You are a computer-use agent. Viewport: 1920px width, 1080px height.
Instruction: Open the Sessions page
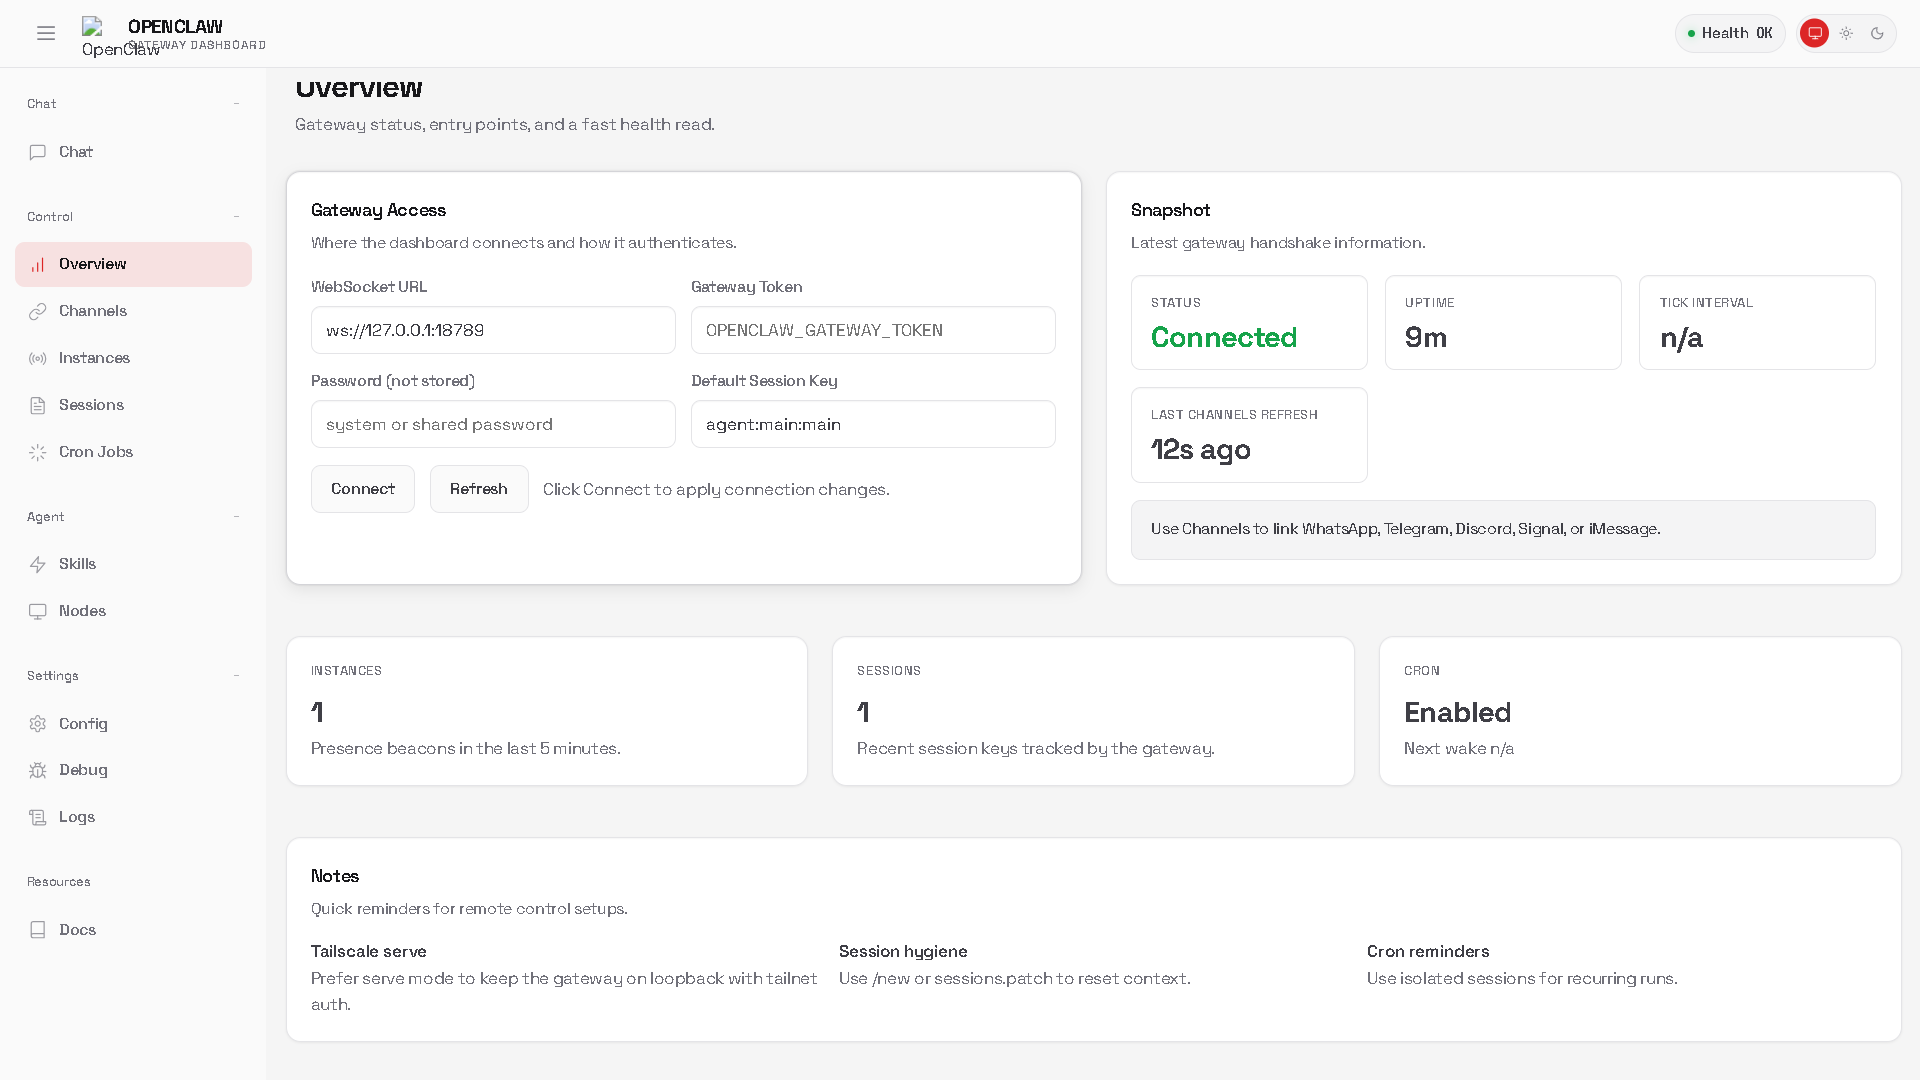tap(91, 405)
